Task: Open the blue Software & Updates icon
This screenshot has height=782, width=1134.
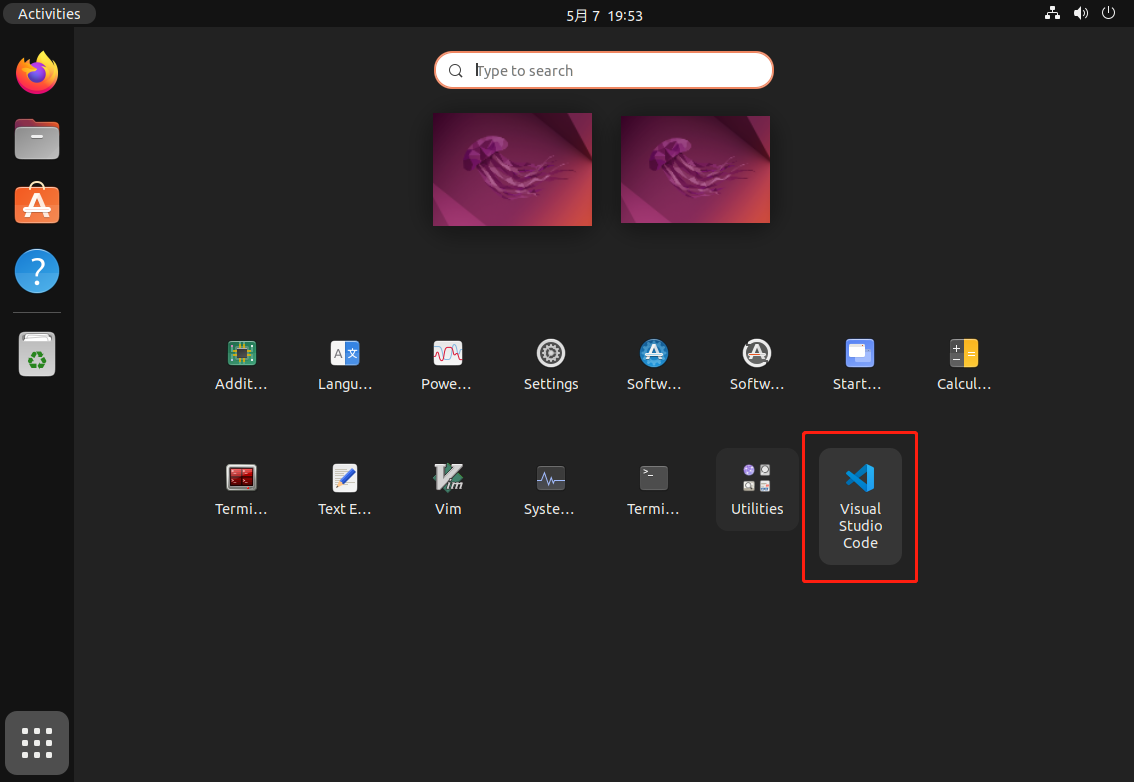Action: 654,353
